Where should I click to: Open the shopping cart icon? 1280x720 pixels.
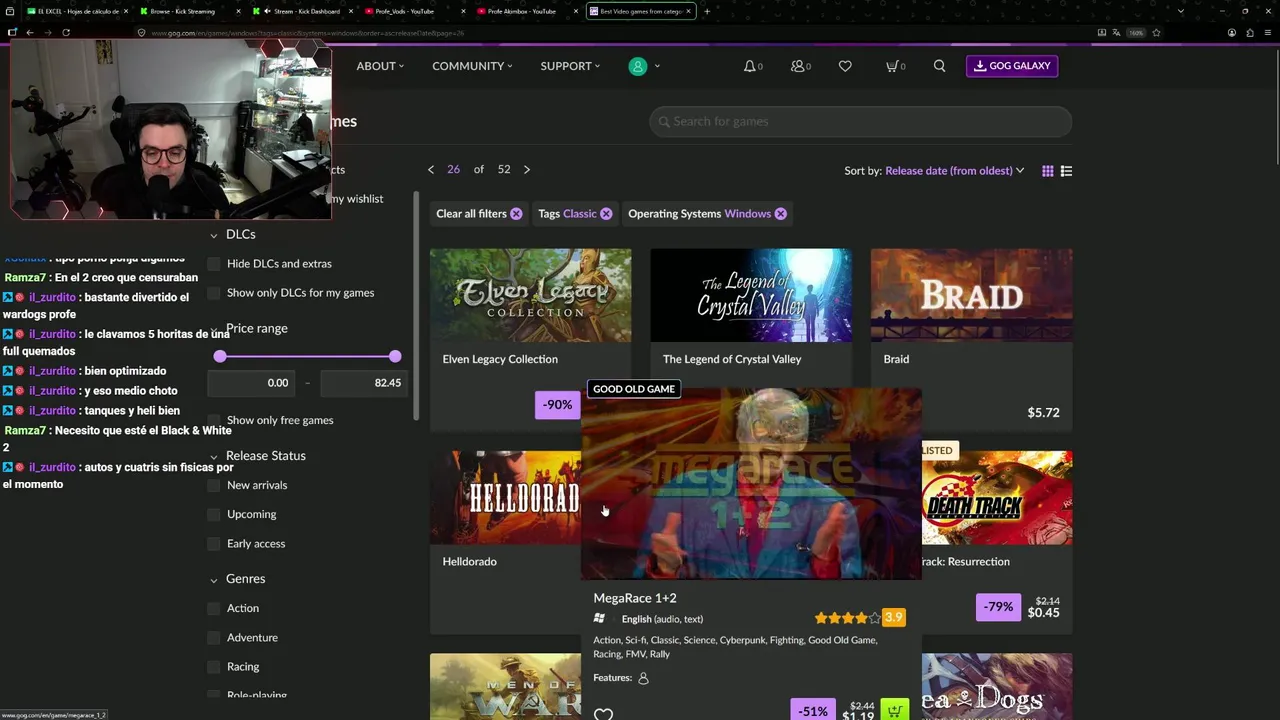coord(892,66)
